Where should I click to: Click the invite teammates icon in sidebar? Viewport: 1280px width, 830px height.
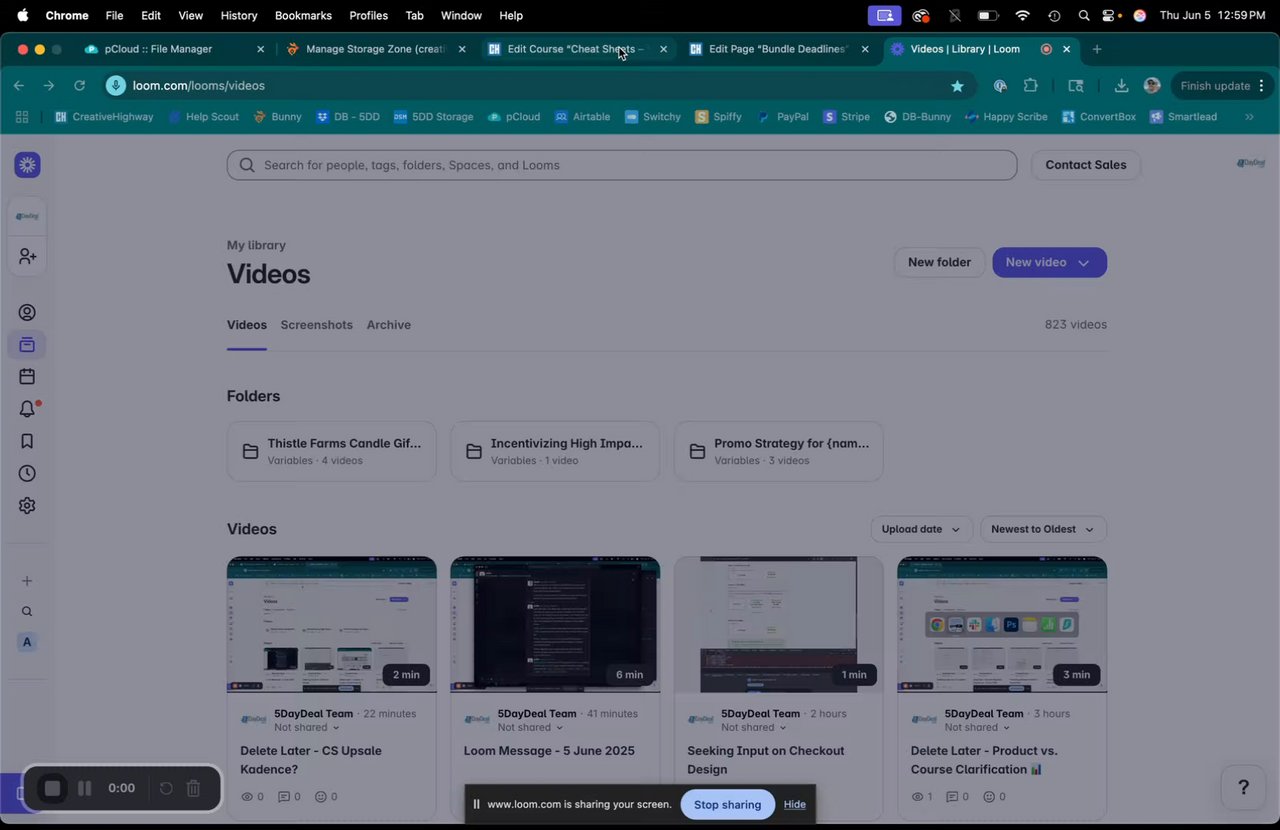pyautogui.click(x=27, y=257)
